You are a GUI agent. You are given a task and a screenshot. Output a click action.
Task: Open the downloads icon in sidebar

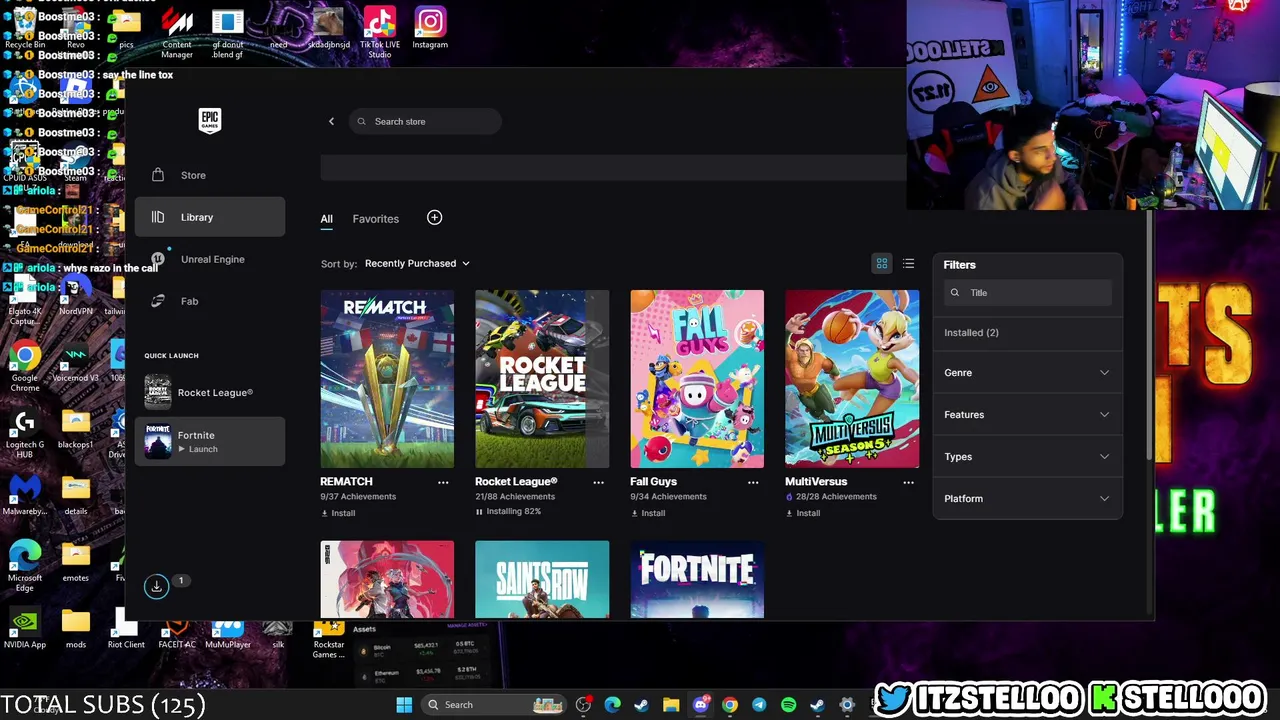pos(157,586)
